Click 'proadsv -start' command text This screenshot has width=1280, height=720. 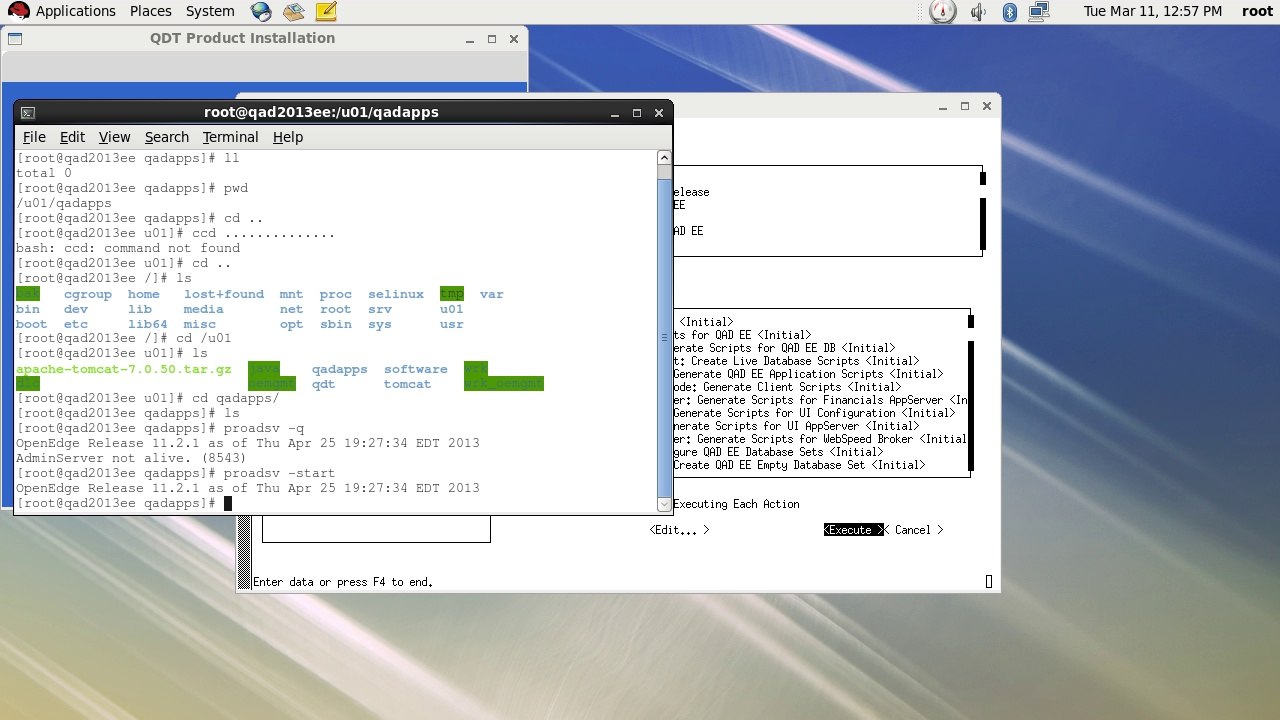[280, 473]
